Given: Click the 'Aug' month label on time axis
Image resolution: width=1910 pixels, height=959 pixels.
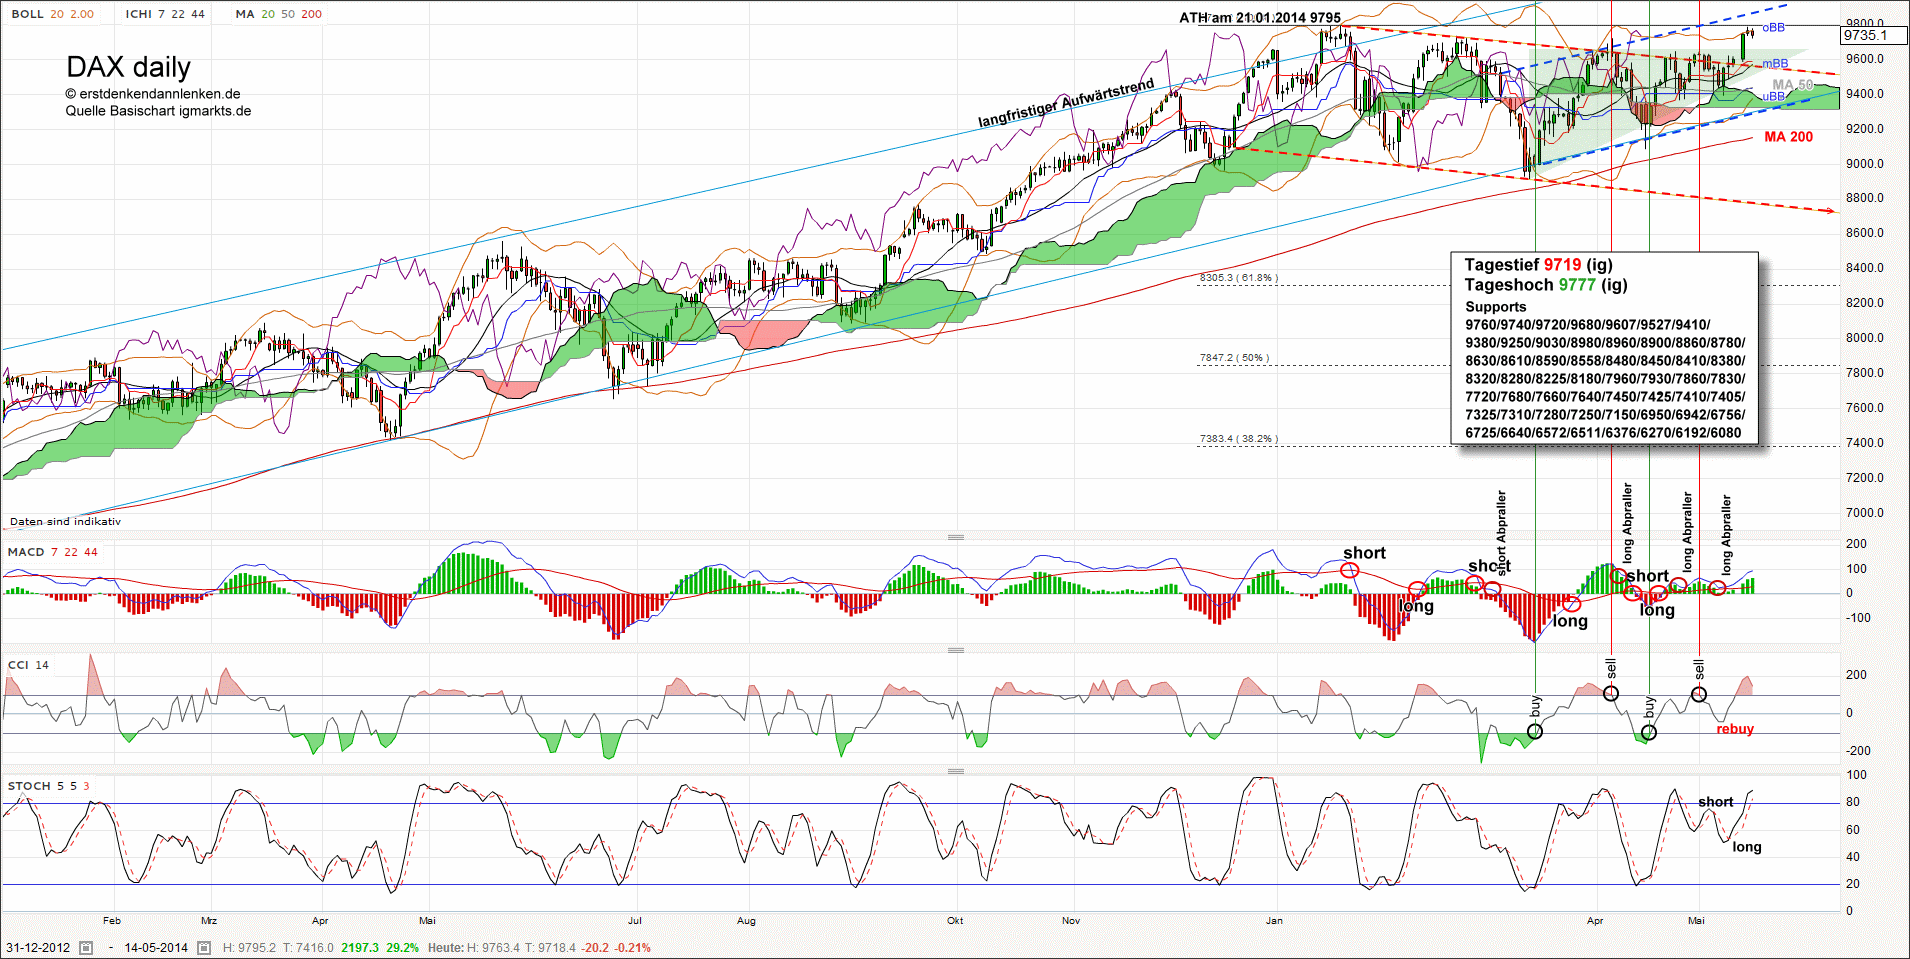Looking at the screenshot, I should (746, 921).
